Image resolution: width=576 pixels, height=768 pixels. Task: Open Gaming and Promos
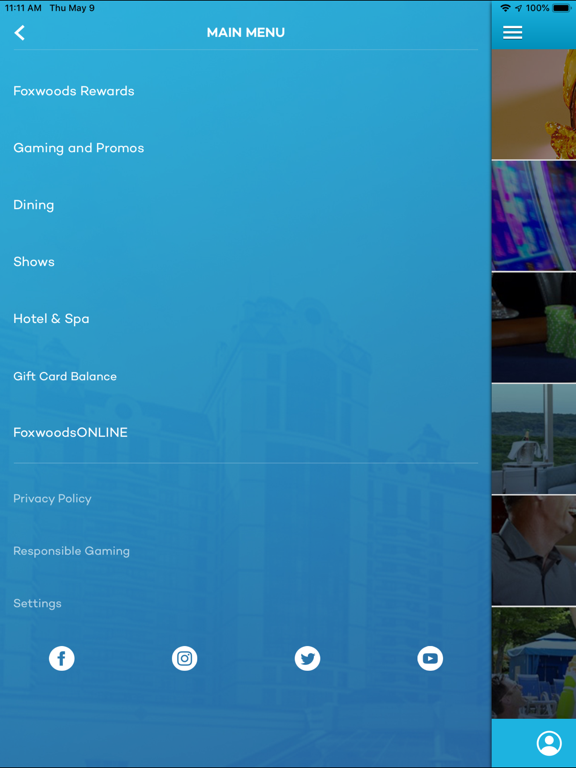pos(78,148)
